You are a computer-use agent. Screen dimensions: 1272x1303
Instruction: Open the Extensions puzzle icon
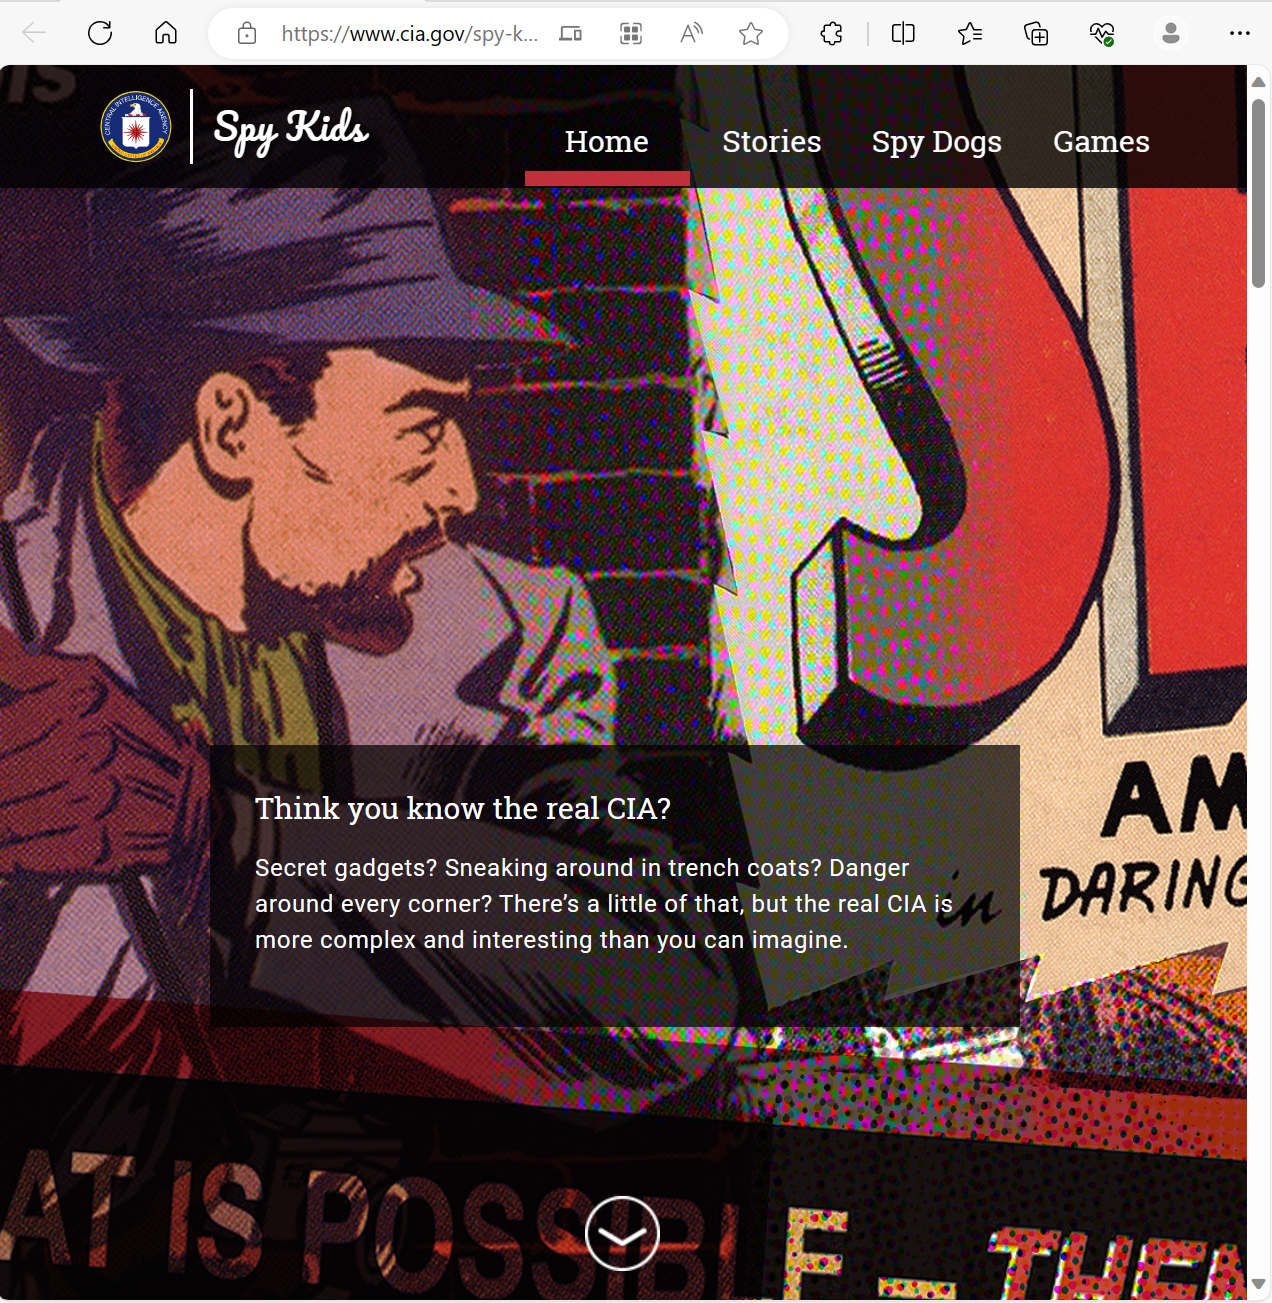pyautogui.click(x=831, y=34)
